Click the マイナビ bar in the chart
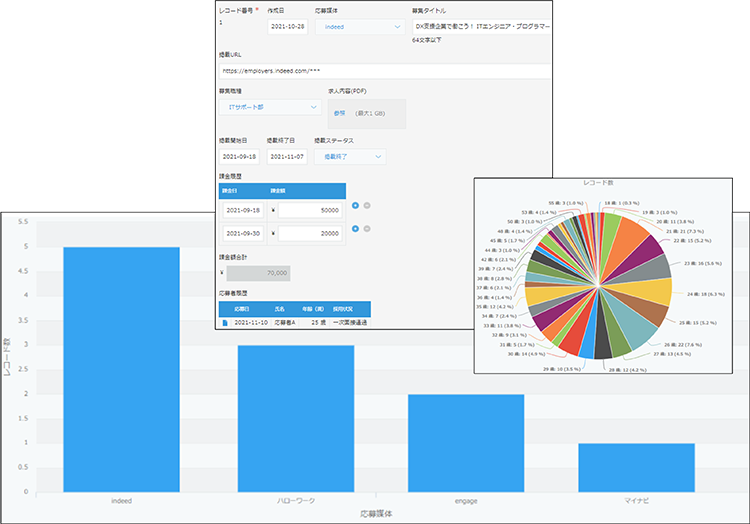 pyautogui.click(x=637, y=468)
